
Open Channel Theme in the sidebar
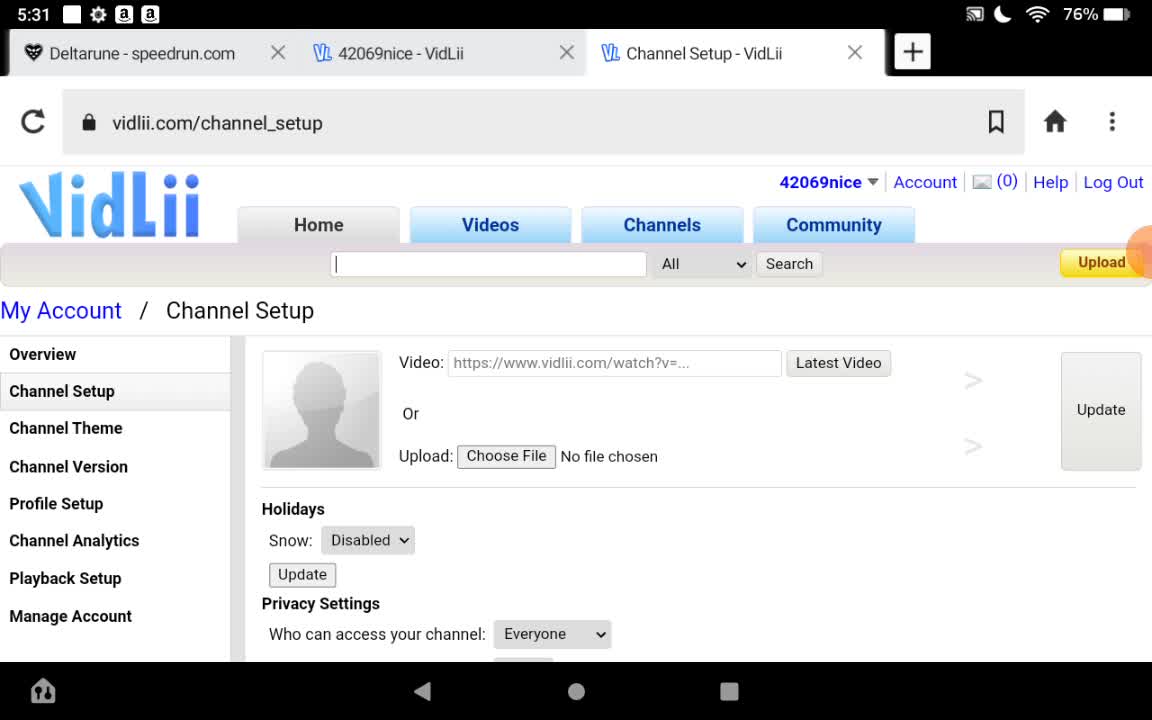tap(65, 428)
